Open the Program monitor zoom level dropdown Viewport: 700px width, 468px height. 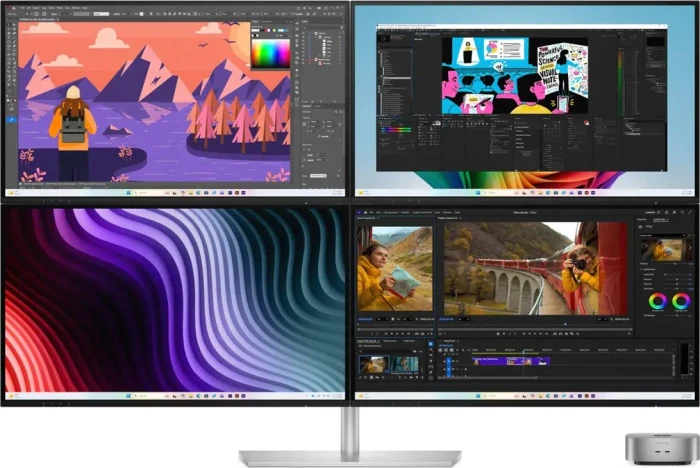pyautogui.click(x=463, y=319)
